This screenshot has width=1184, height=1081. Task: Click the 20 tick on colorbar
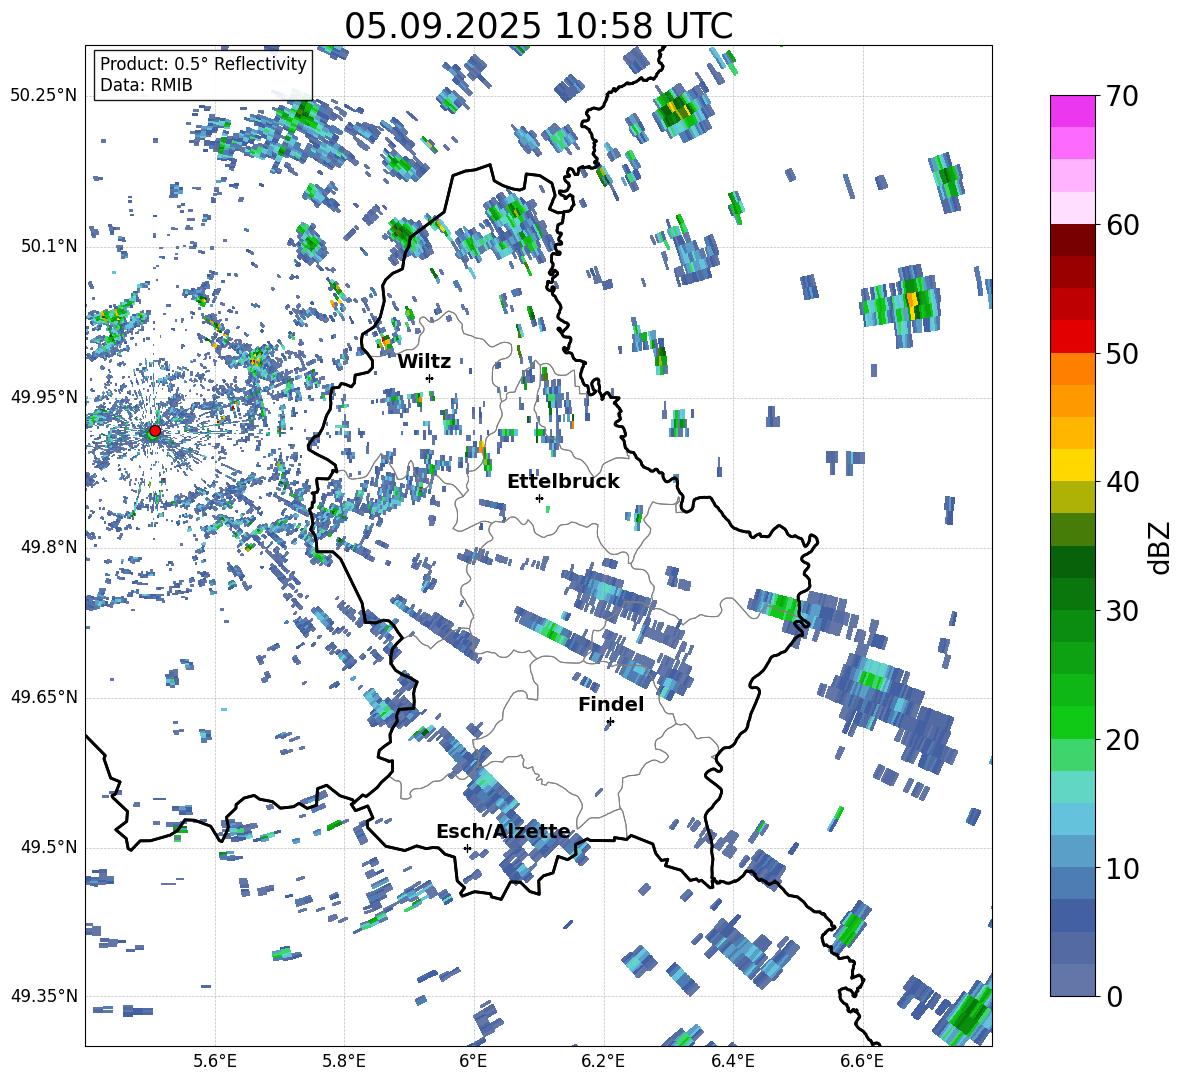coord(1121,739)
